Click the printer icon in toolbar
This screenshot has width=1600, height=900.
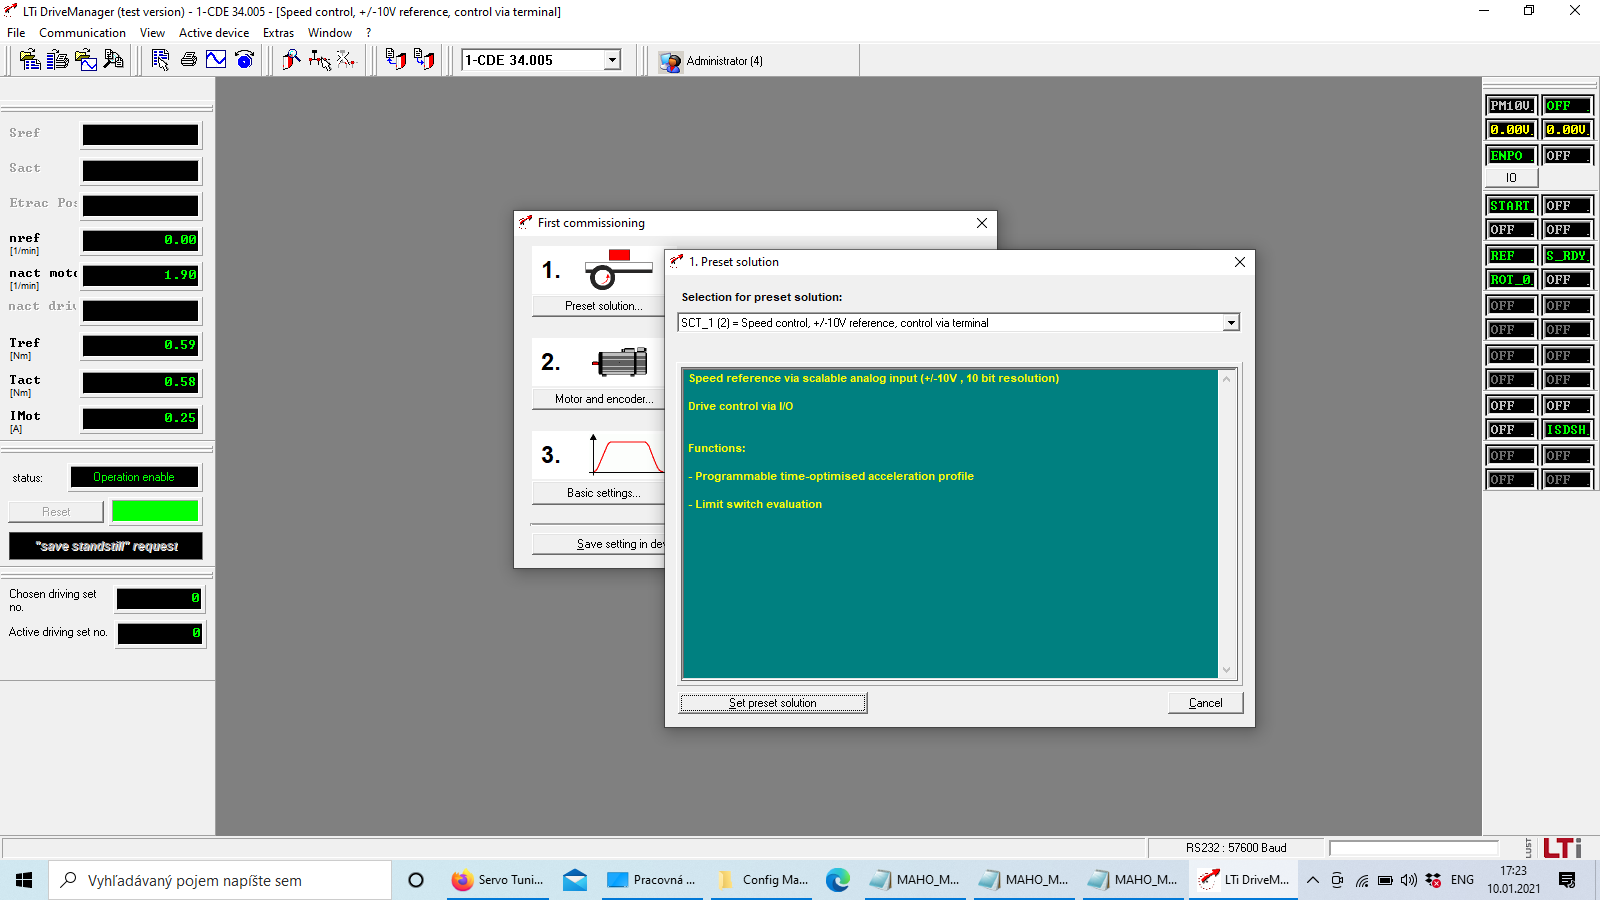tap(188, 60)
